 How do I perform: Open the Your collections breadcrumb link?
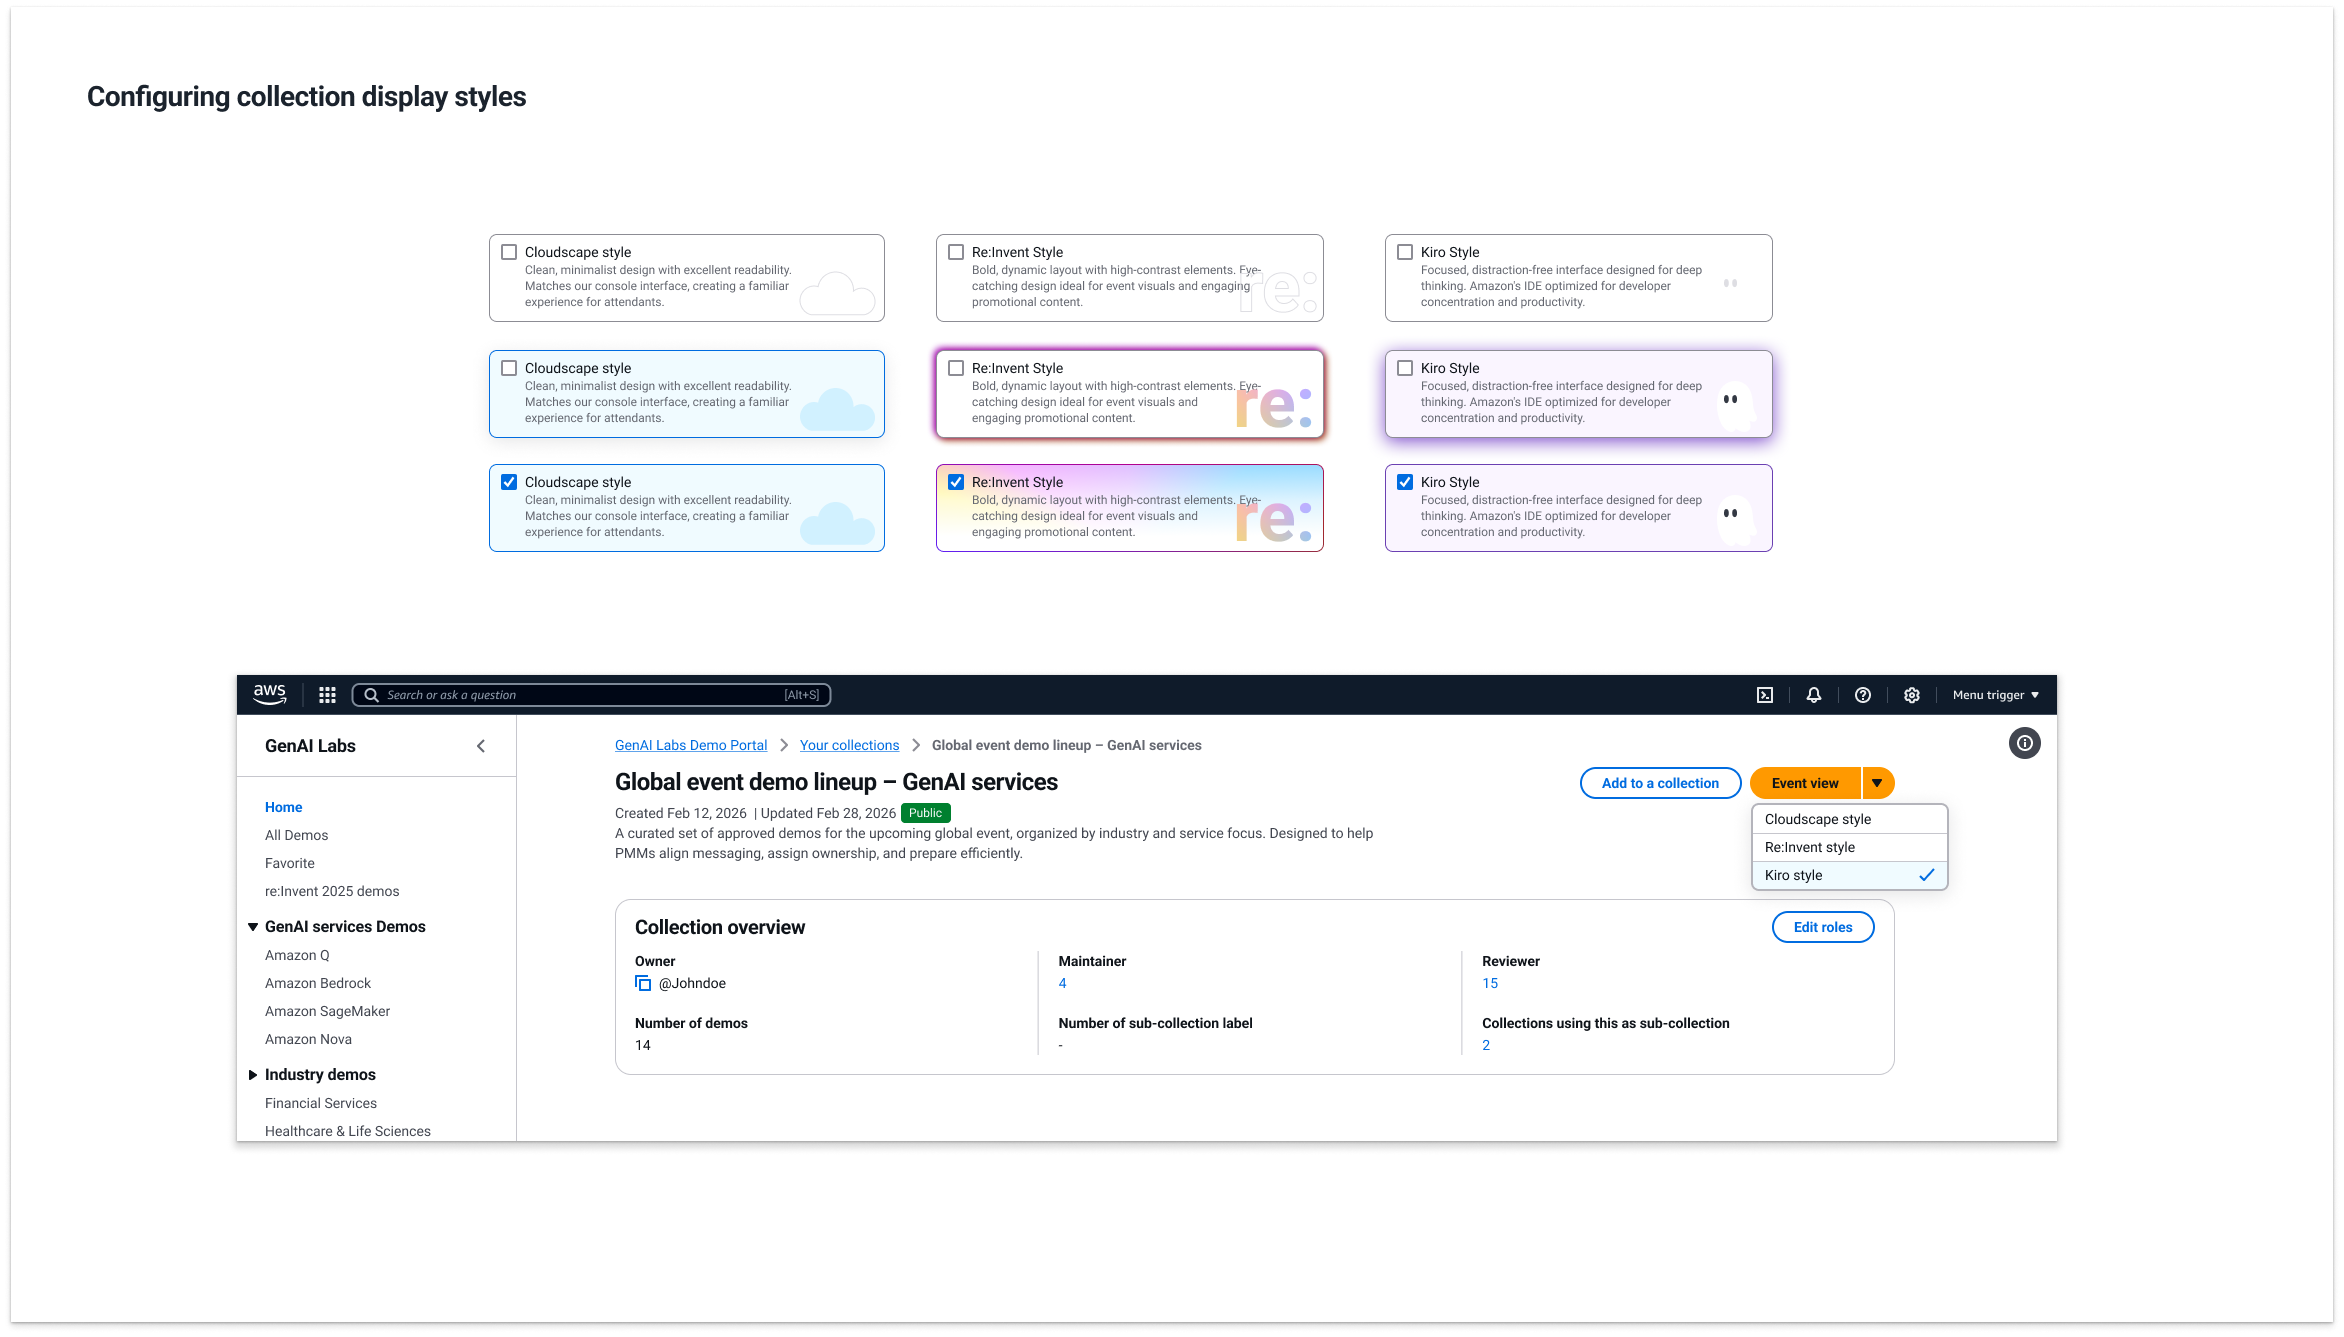coord(849,745)
